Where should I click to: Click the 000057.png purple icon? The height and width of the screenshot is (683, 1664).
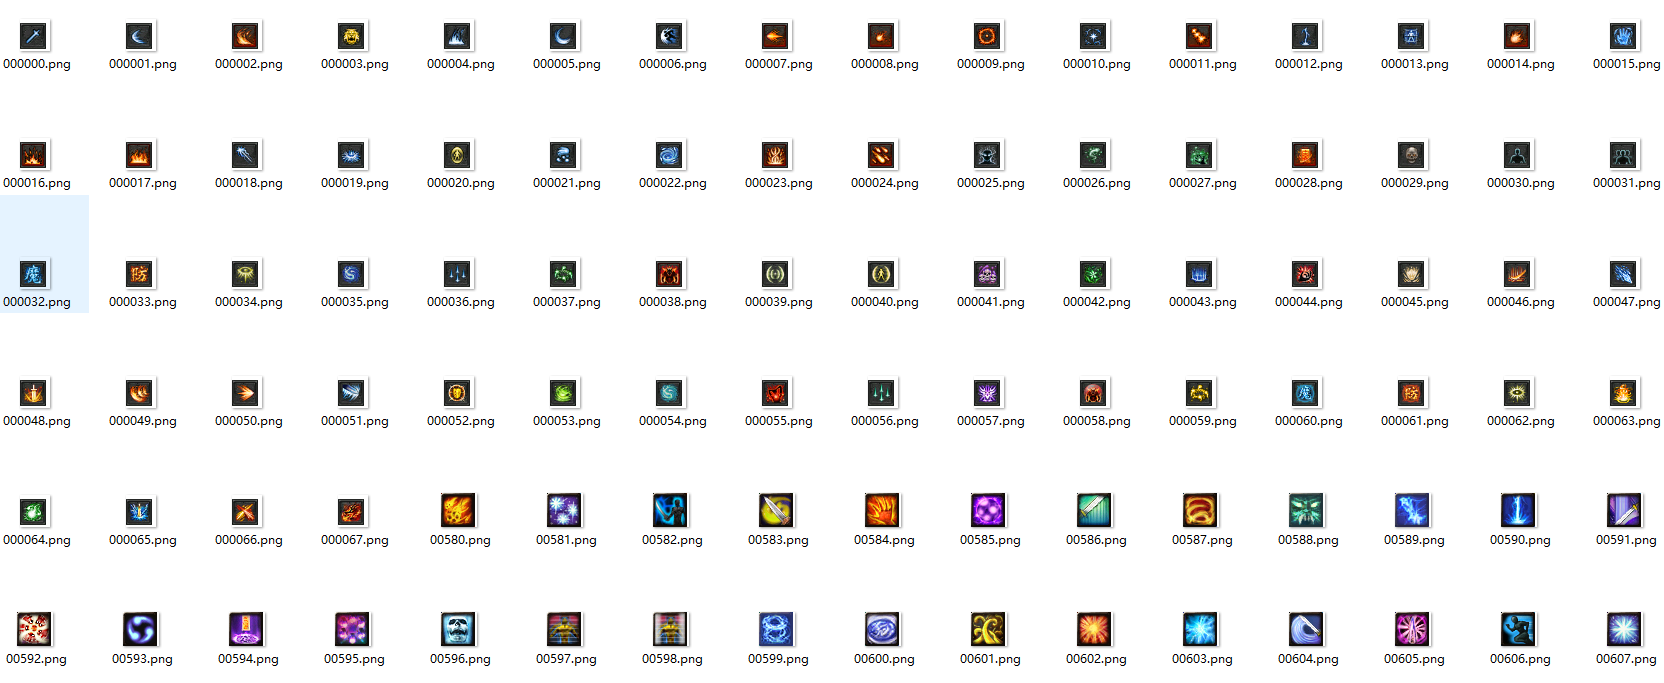[x=988, y=394]
